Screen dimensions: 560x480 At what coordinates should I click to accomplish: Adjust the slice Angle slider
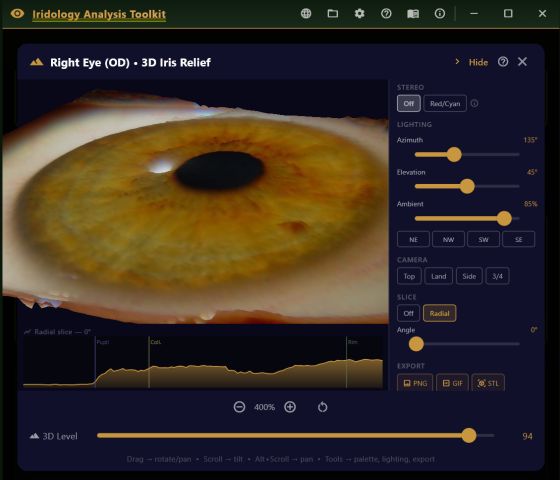pyautogui.click(x=416, y=344)
